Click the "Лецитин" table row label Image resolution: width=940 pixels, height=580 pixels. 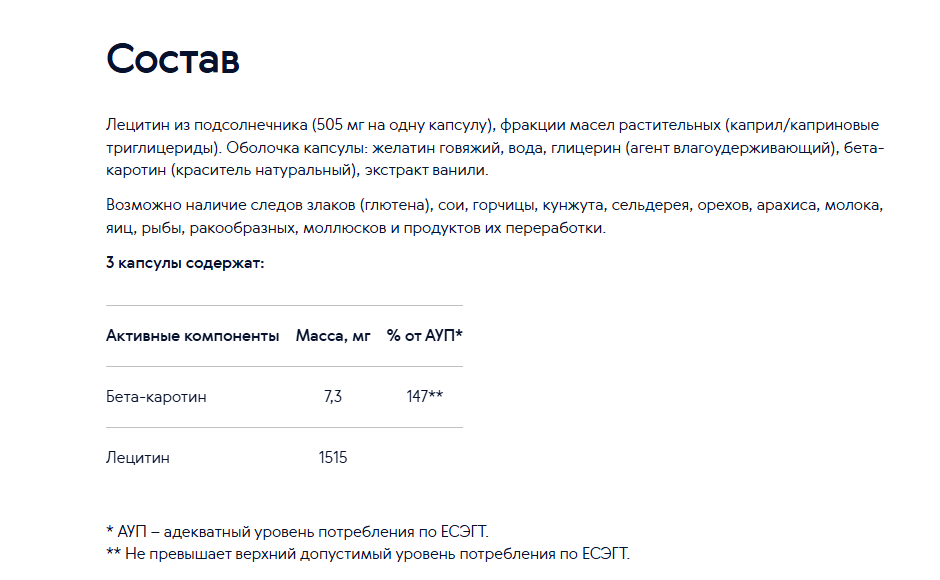[138, 458]
